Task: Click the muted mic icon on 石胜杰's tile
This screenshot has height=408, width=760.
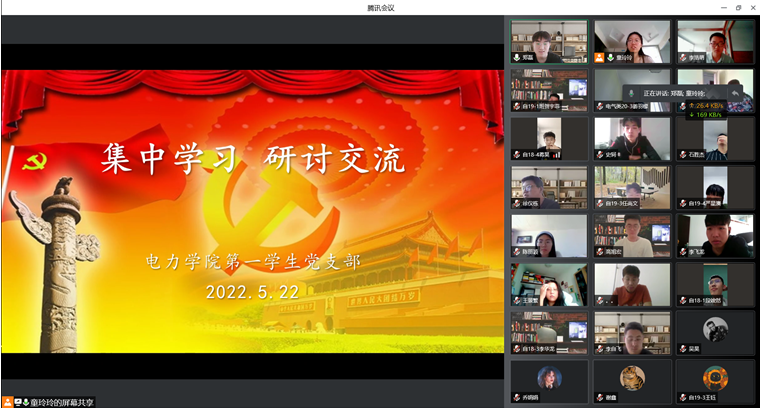Action: coord(683,155)
